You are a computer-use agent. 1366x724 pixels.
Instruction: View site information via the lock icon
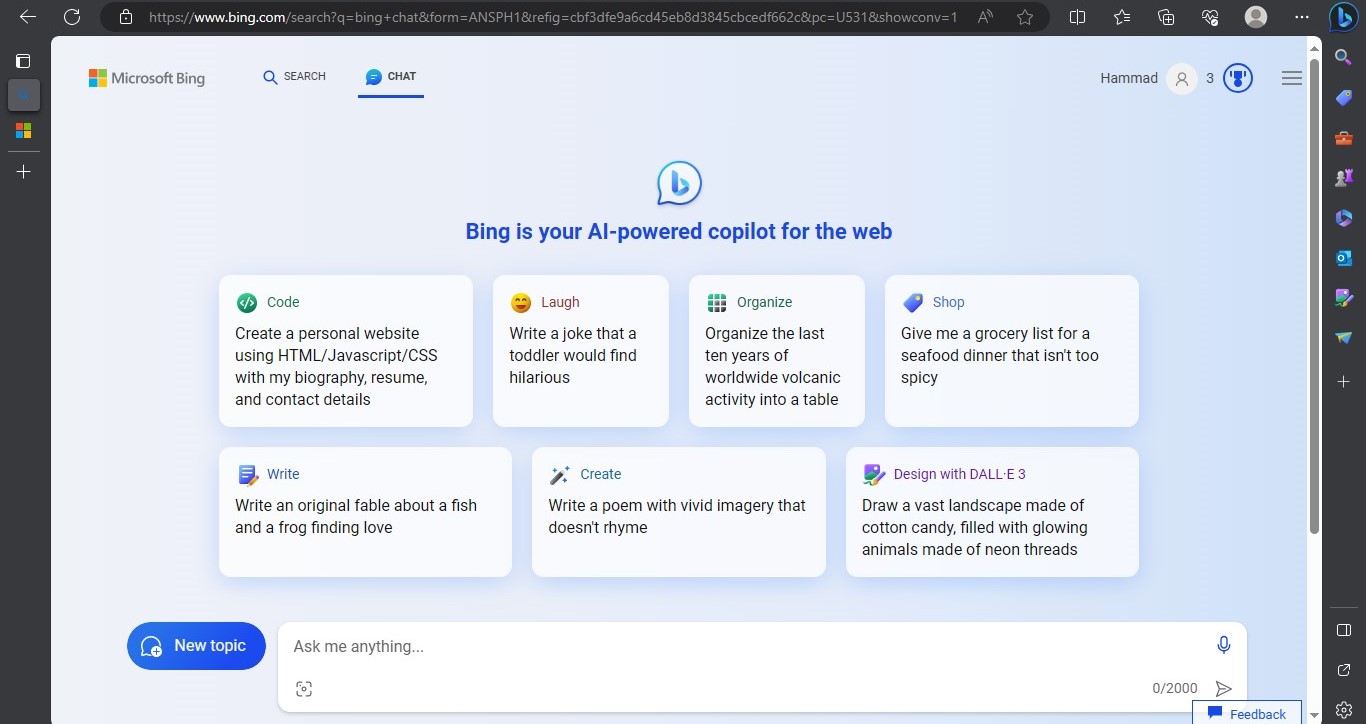tap(125, 17)
